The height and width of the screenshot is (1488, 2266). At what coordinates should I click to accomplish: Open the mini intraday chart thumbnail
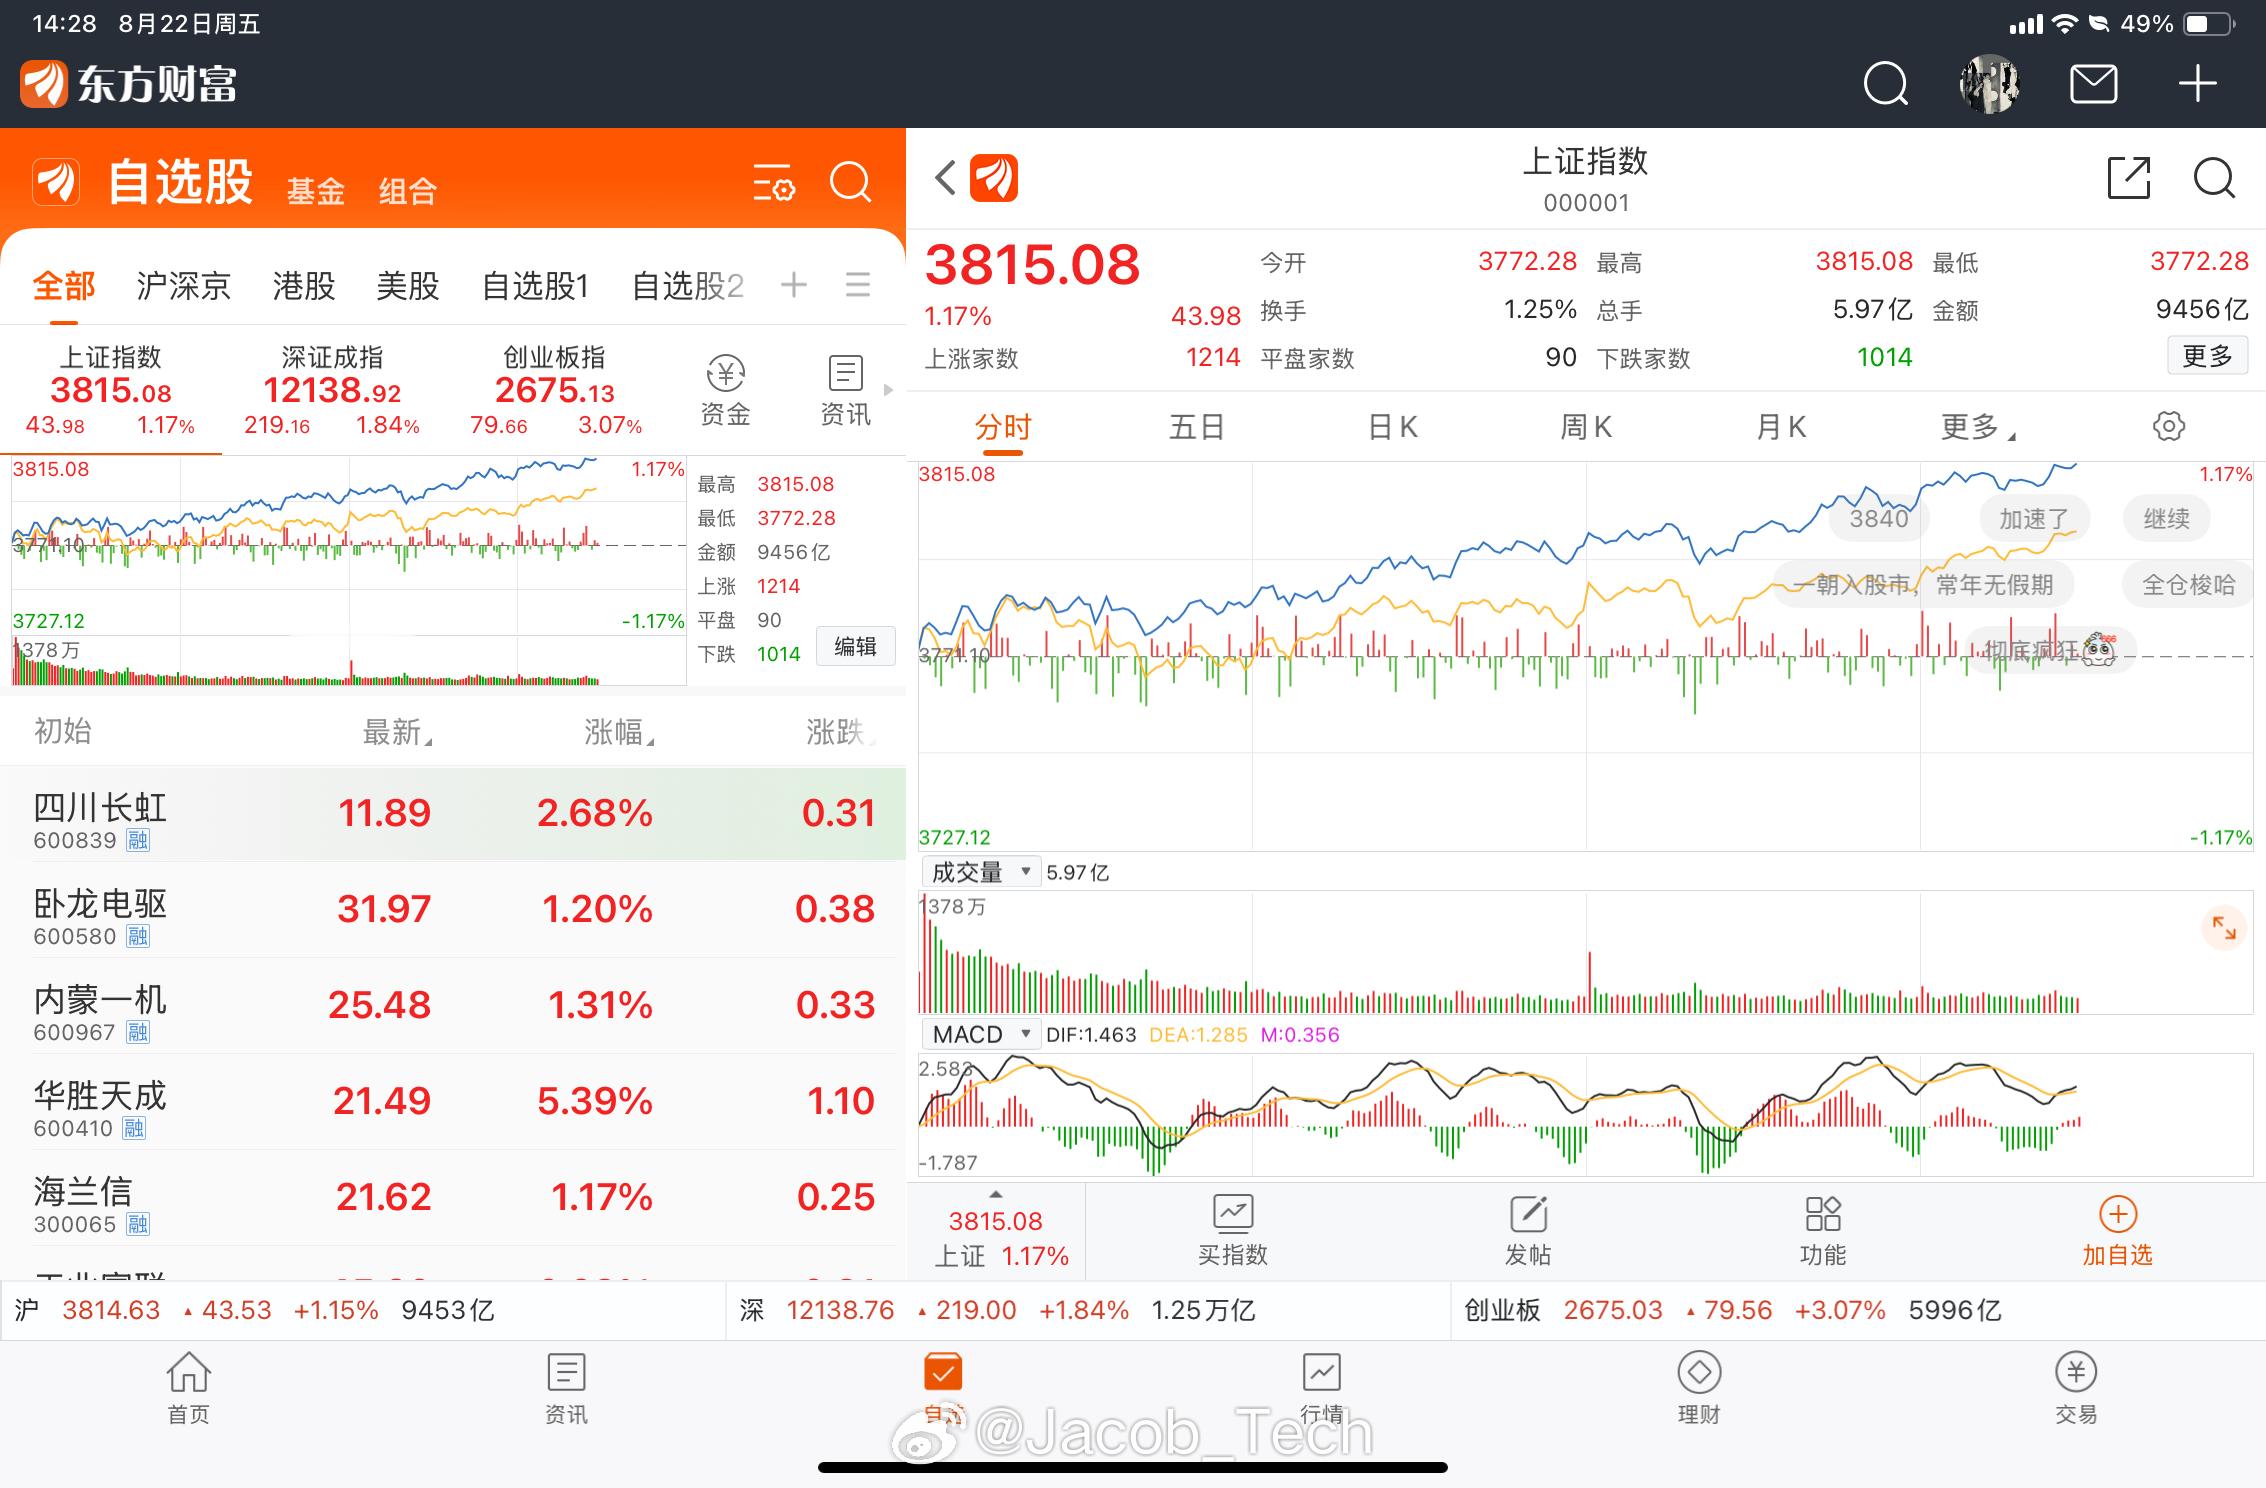pos(349,572)
